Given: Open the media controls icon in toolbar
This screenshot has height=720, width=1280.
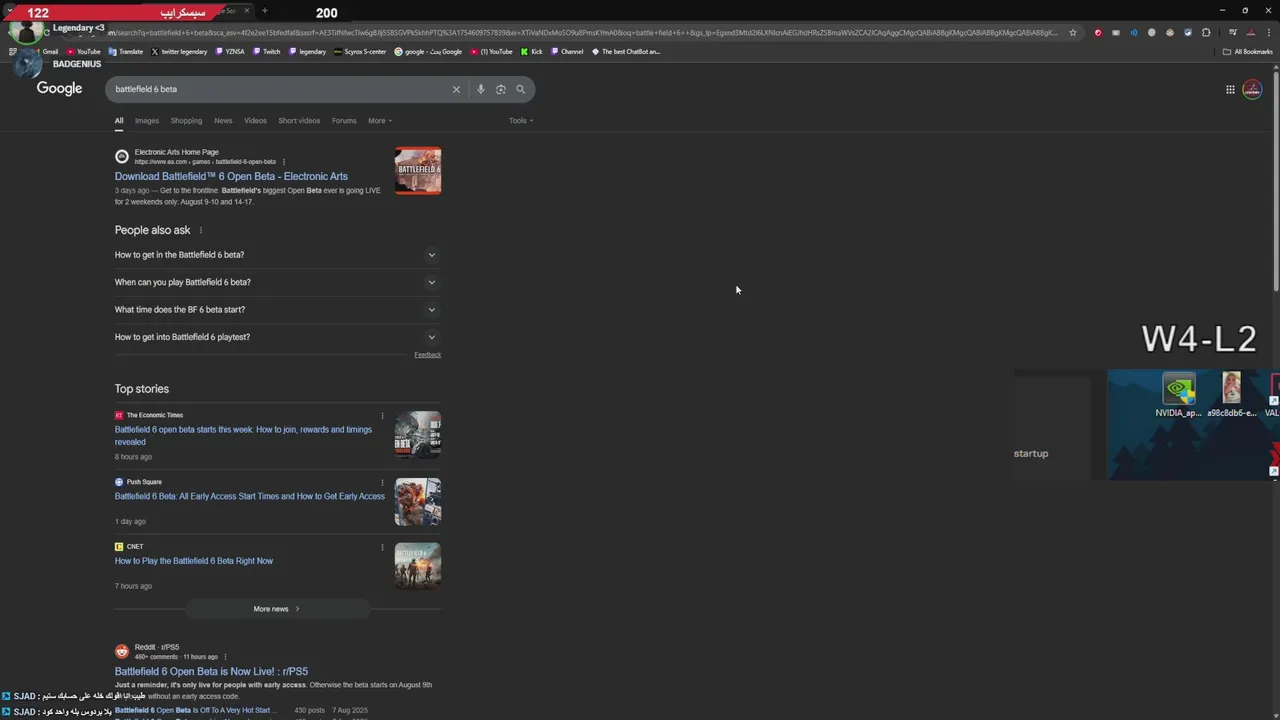Looking at the screenshot, I should click(x=1233, y=32).
